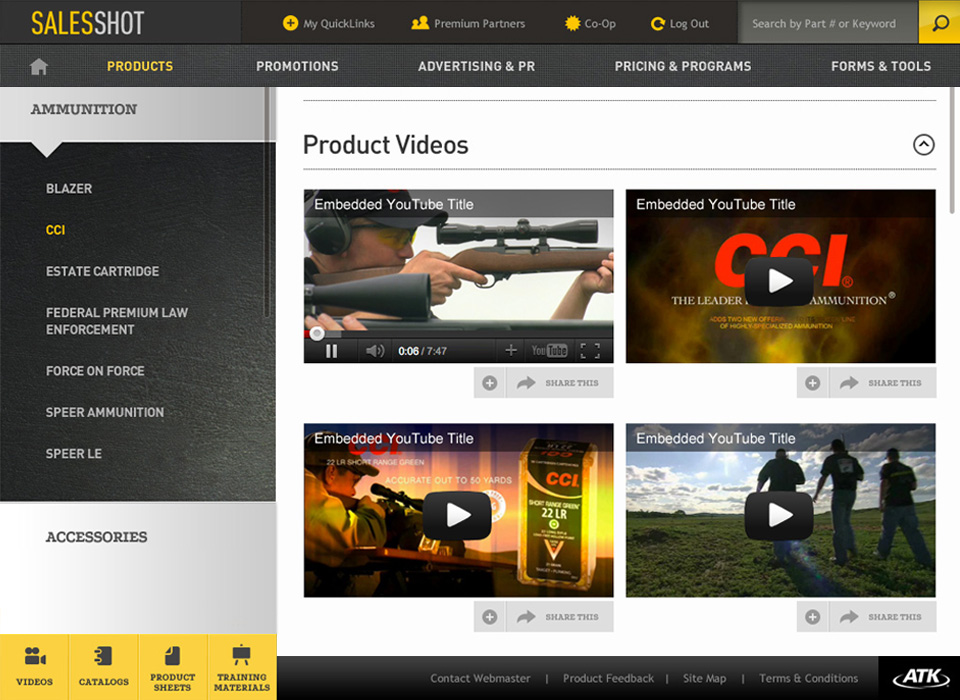Viewport: 960px width, 700px height.
Task: Open video on YouTube logo
Action: pos(549,351)
